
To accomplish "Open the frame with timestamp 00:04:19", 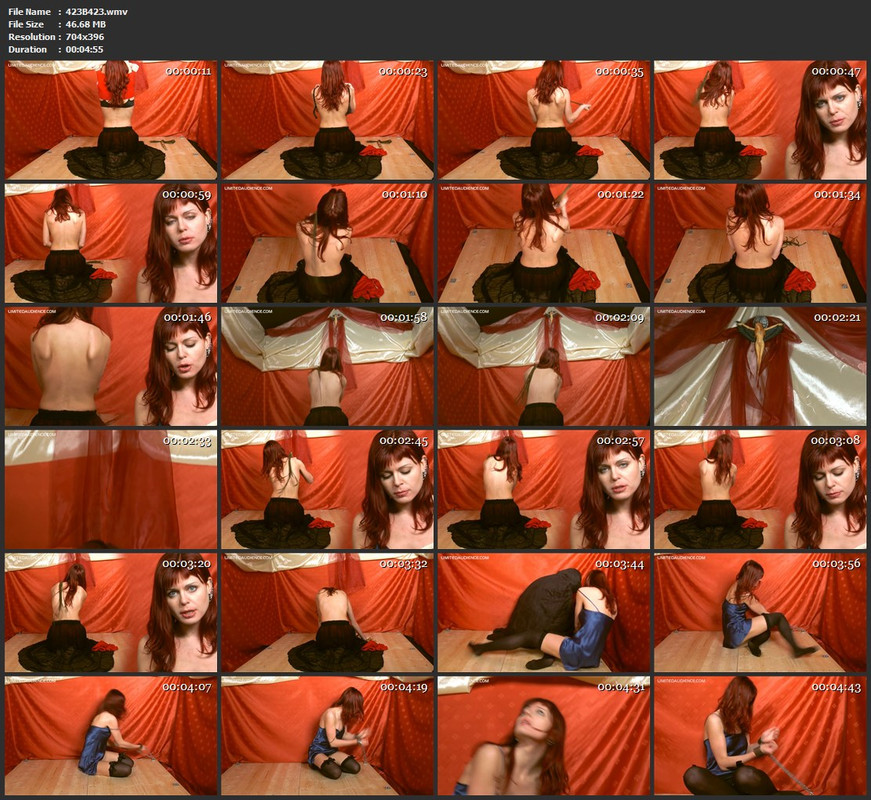I will point(327,736).
